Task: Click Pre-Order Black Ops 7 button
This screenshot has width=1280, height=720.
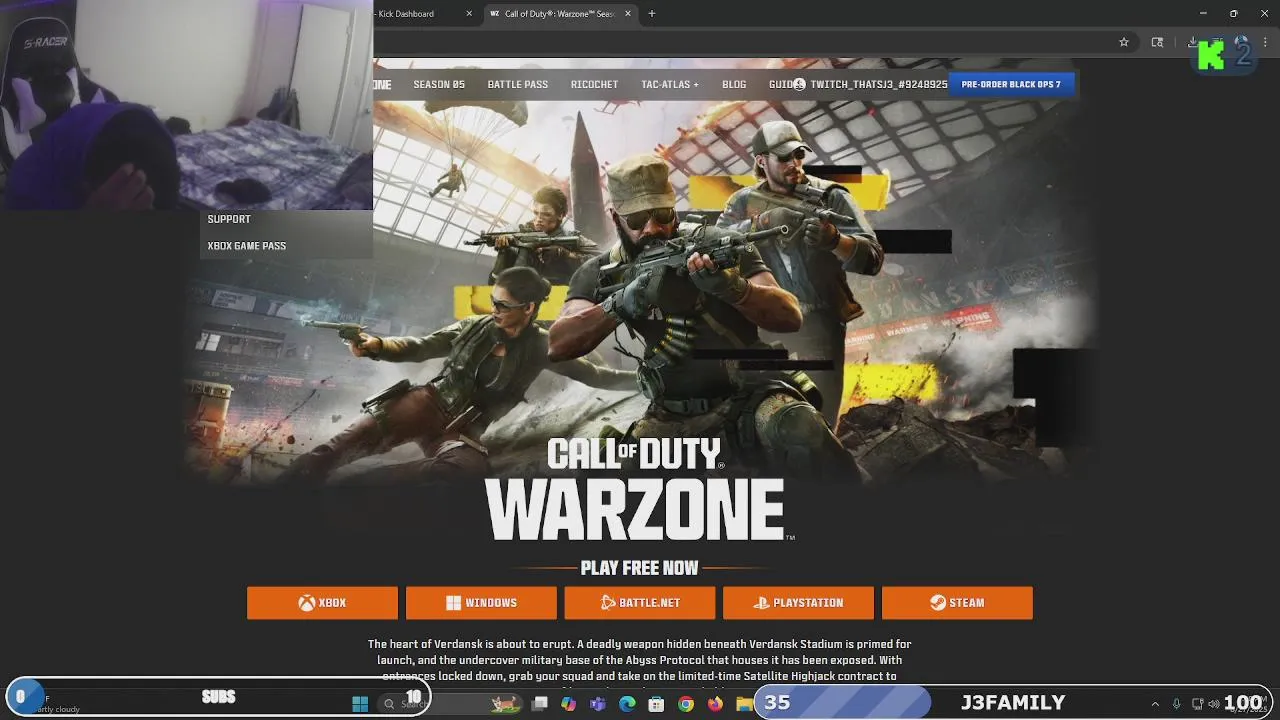Action: (1011, 85)
